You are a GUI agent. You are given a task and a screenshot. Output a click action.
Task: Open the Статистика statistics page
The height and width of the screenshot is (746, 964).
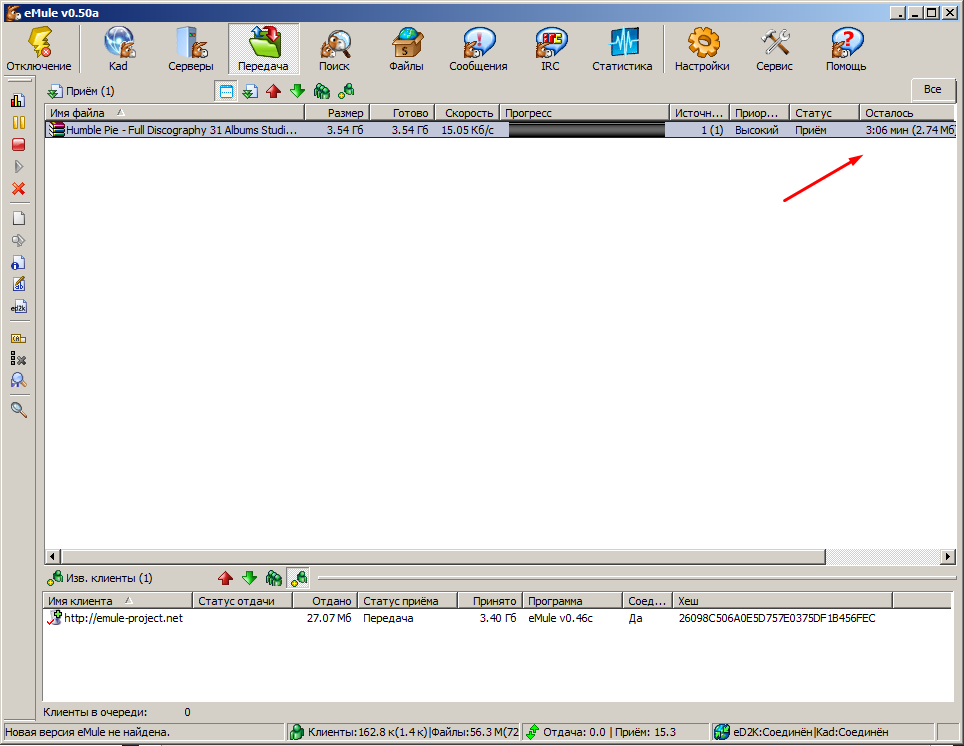(x=622, y=49)
